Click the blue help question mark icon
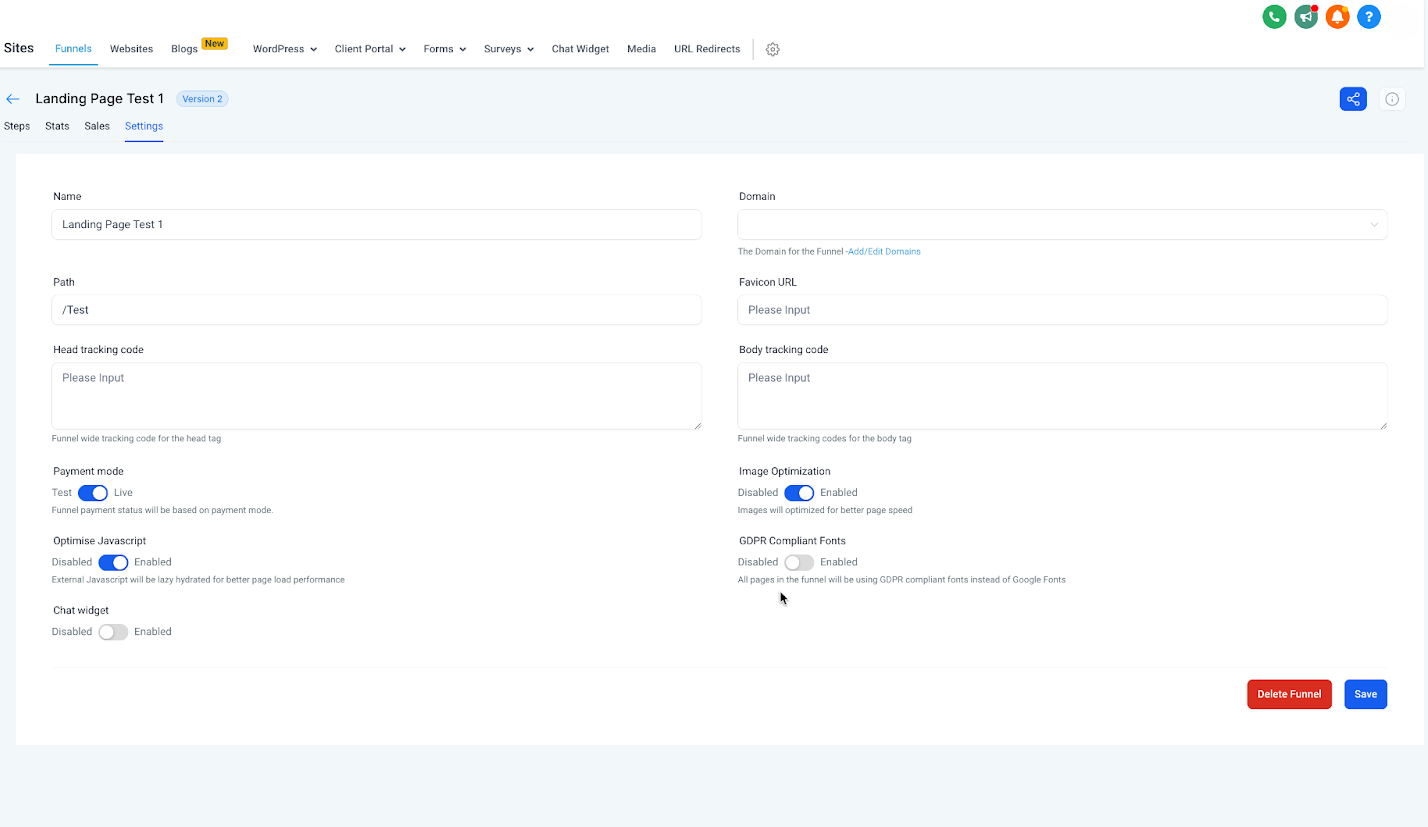The width and height of the screenshot is (1428, 827). point(1369,16)
